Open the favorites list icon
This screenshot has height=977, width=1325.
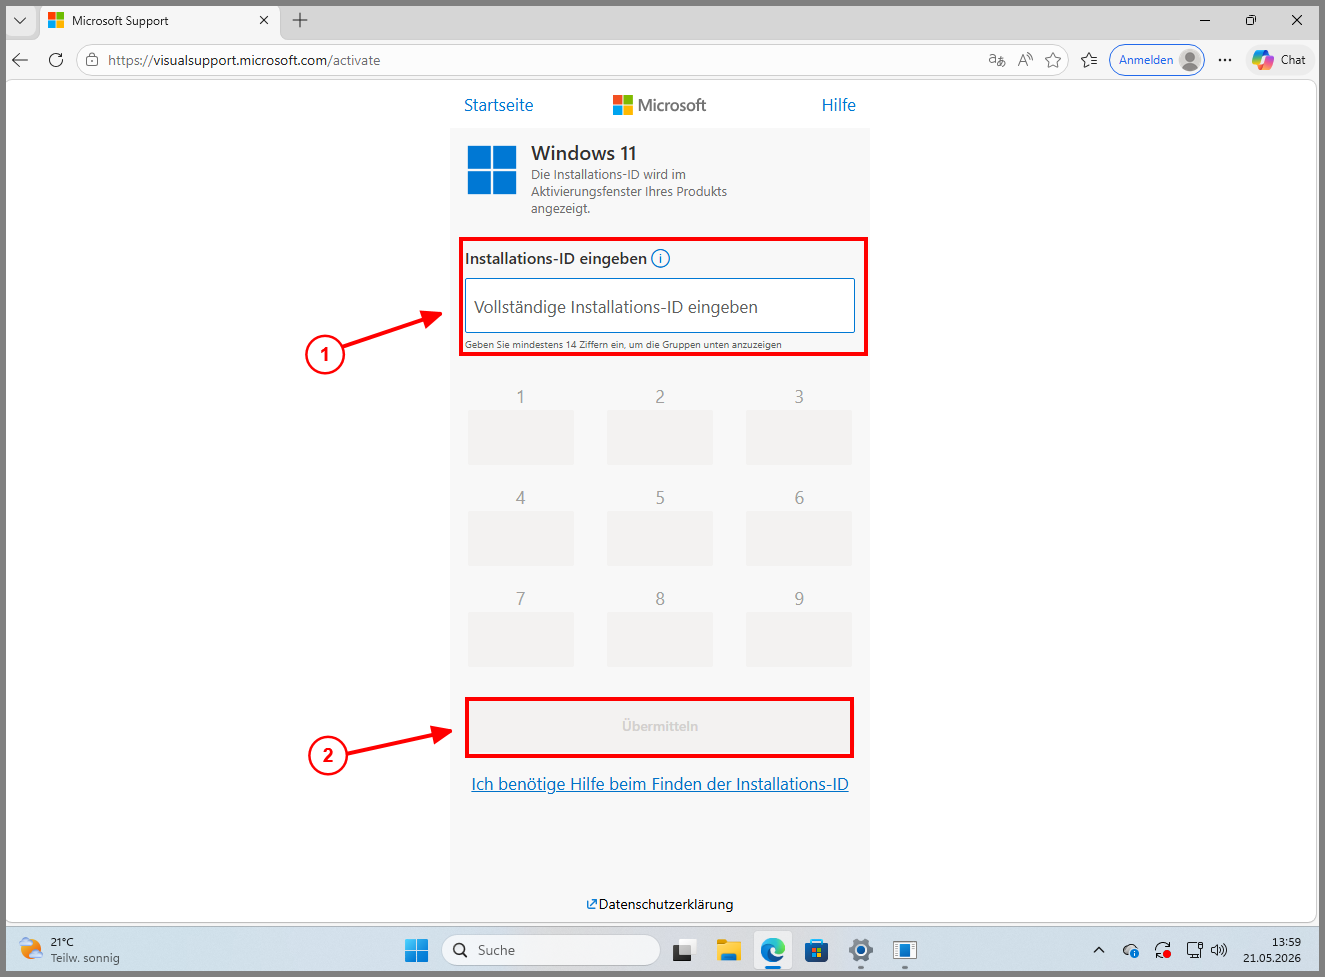tap(1089, 60)
